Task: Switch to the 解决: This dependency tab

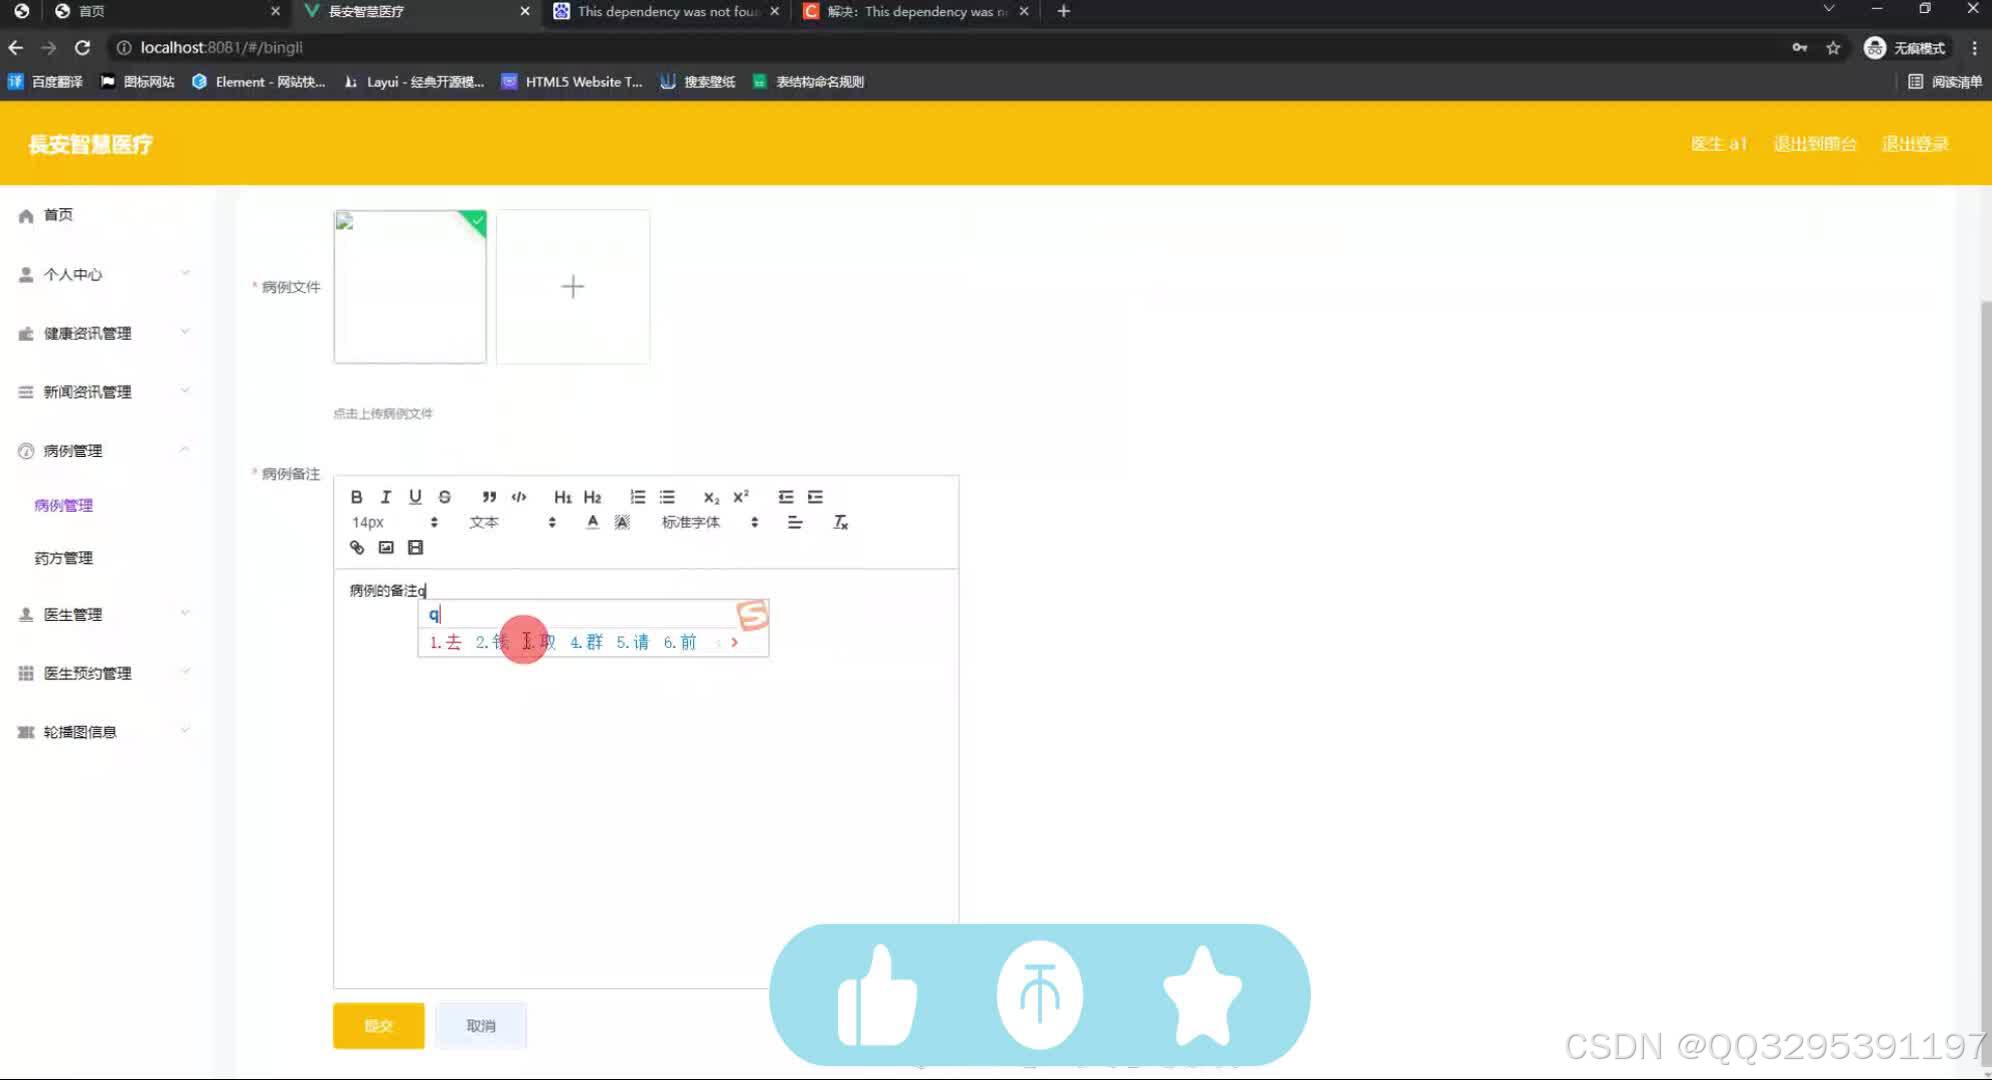Action: (917, 11)
